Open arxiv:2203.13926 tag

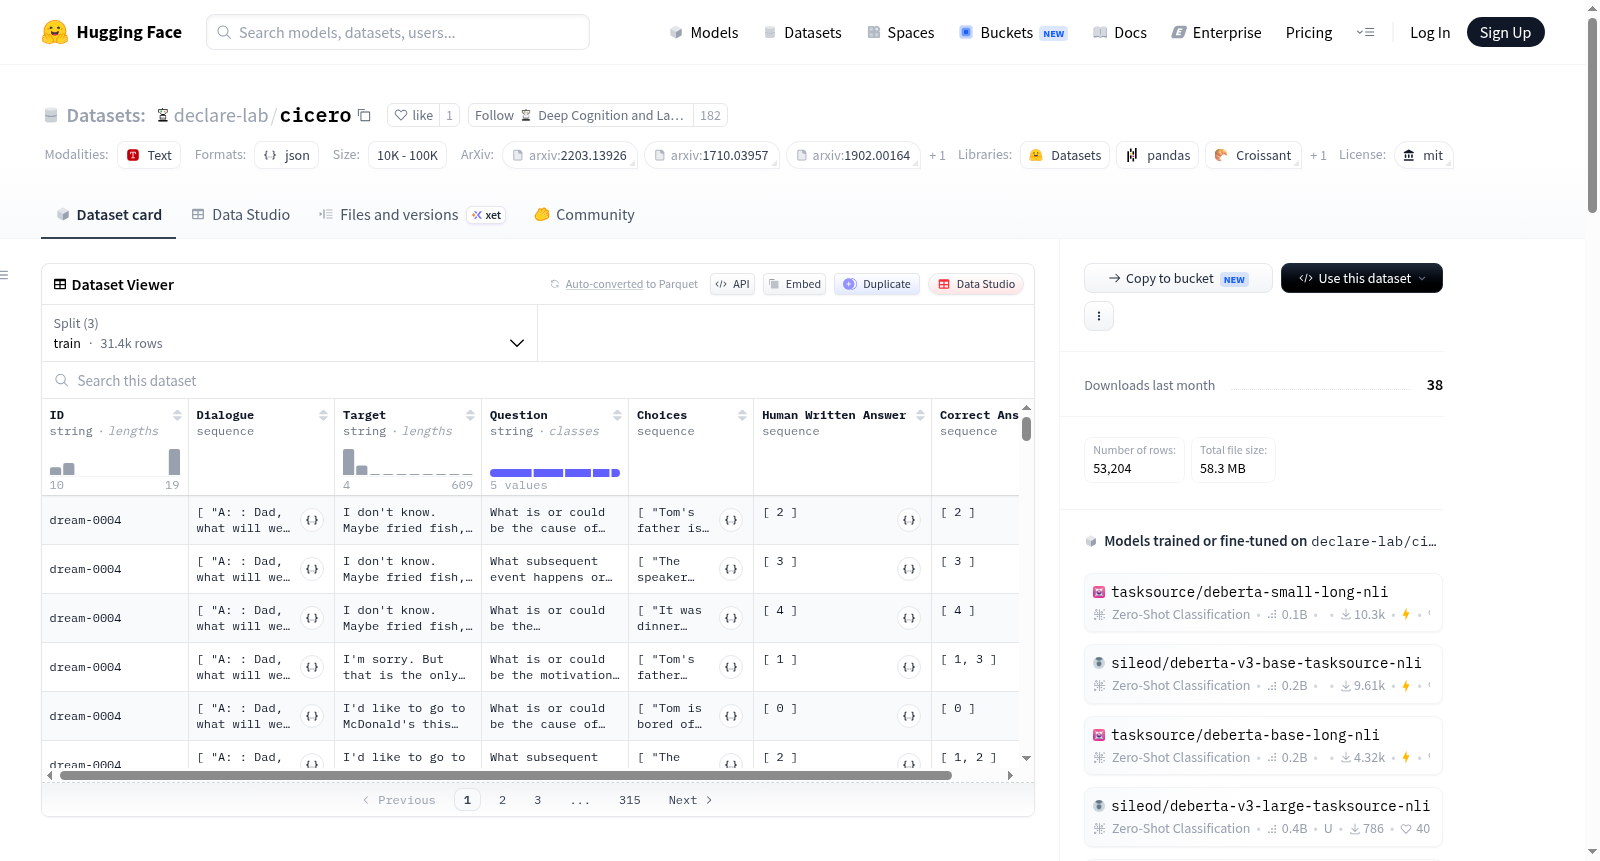click(x=570, y=155)
